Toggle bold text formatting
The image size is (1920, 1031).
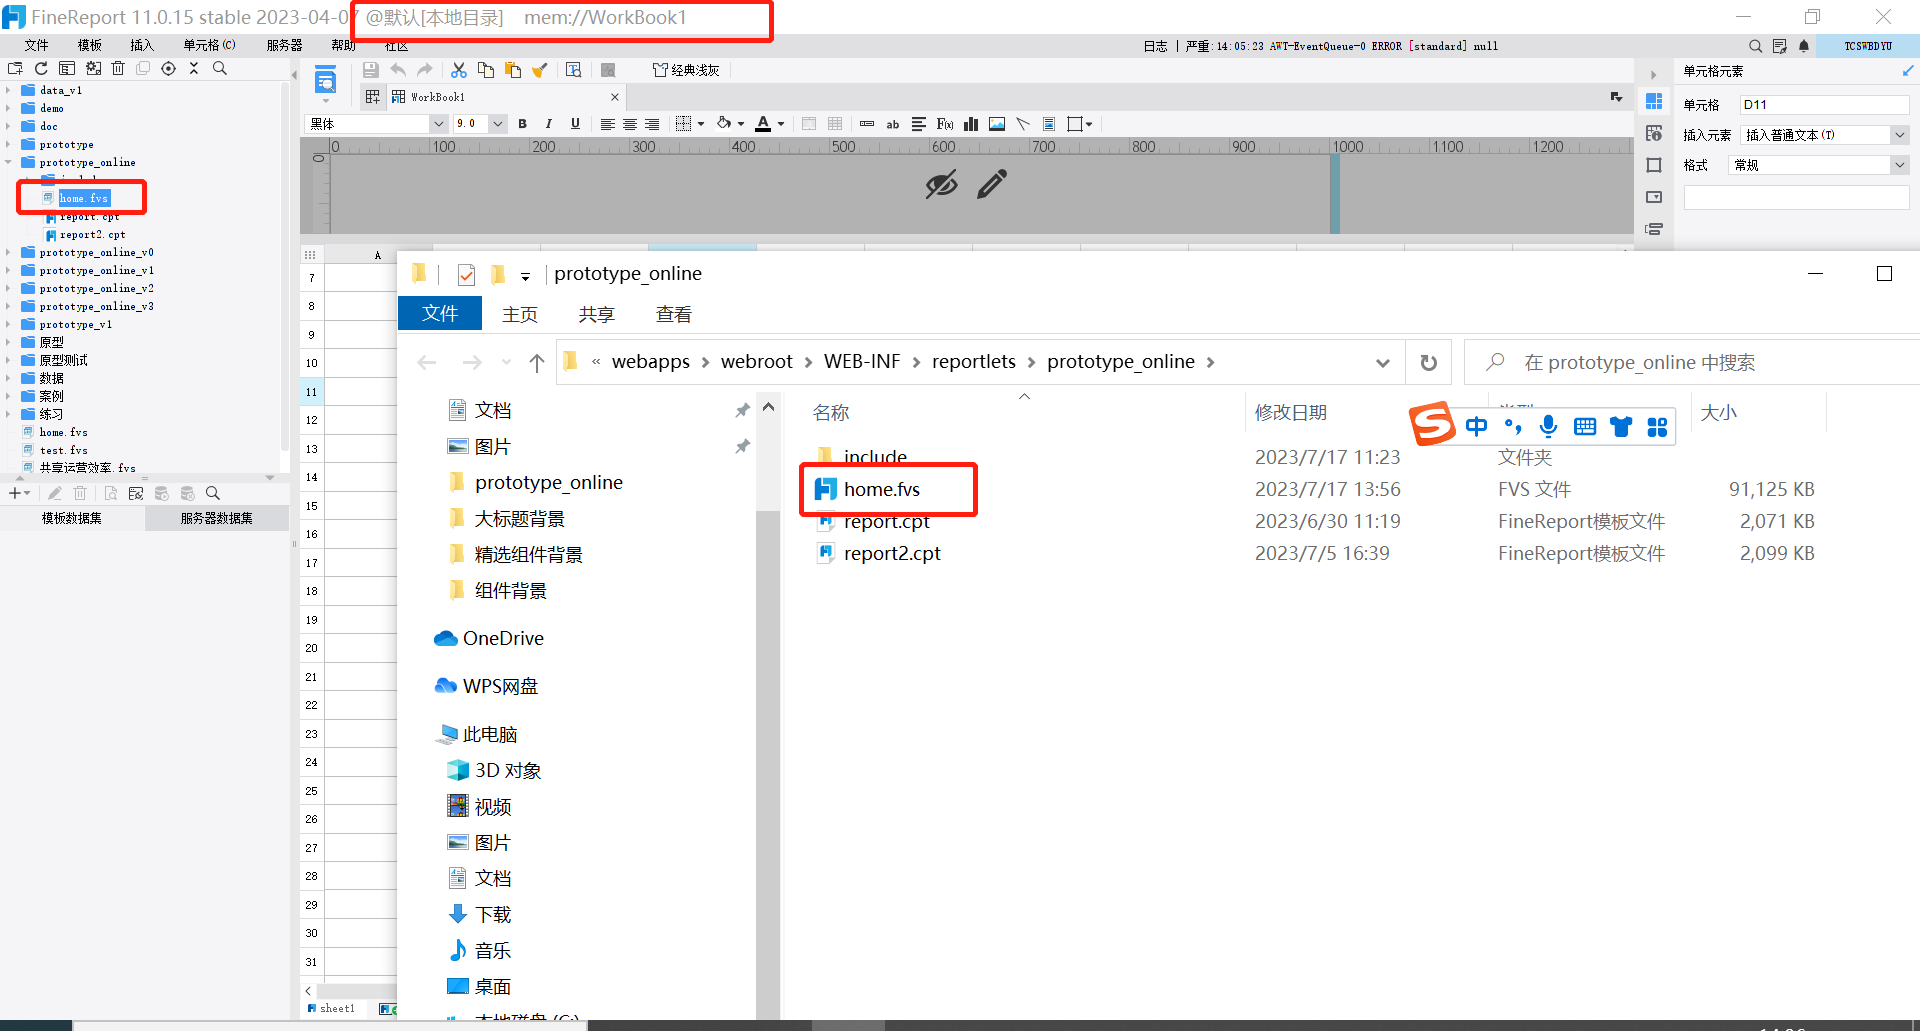pos(522,124)
